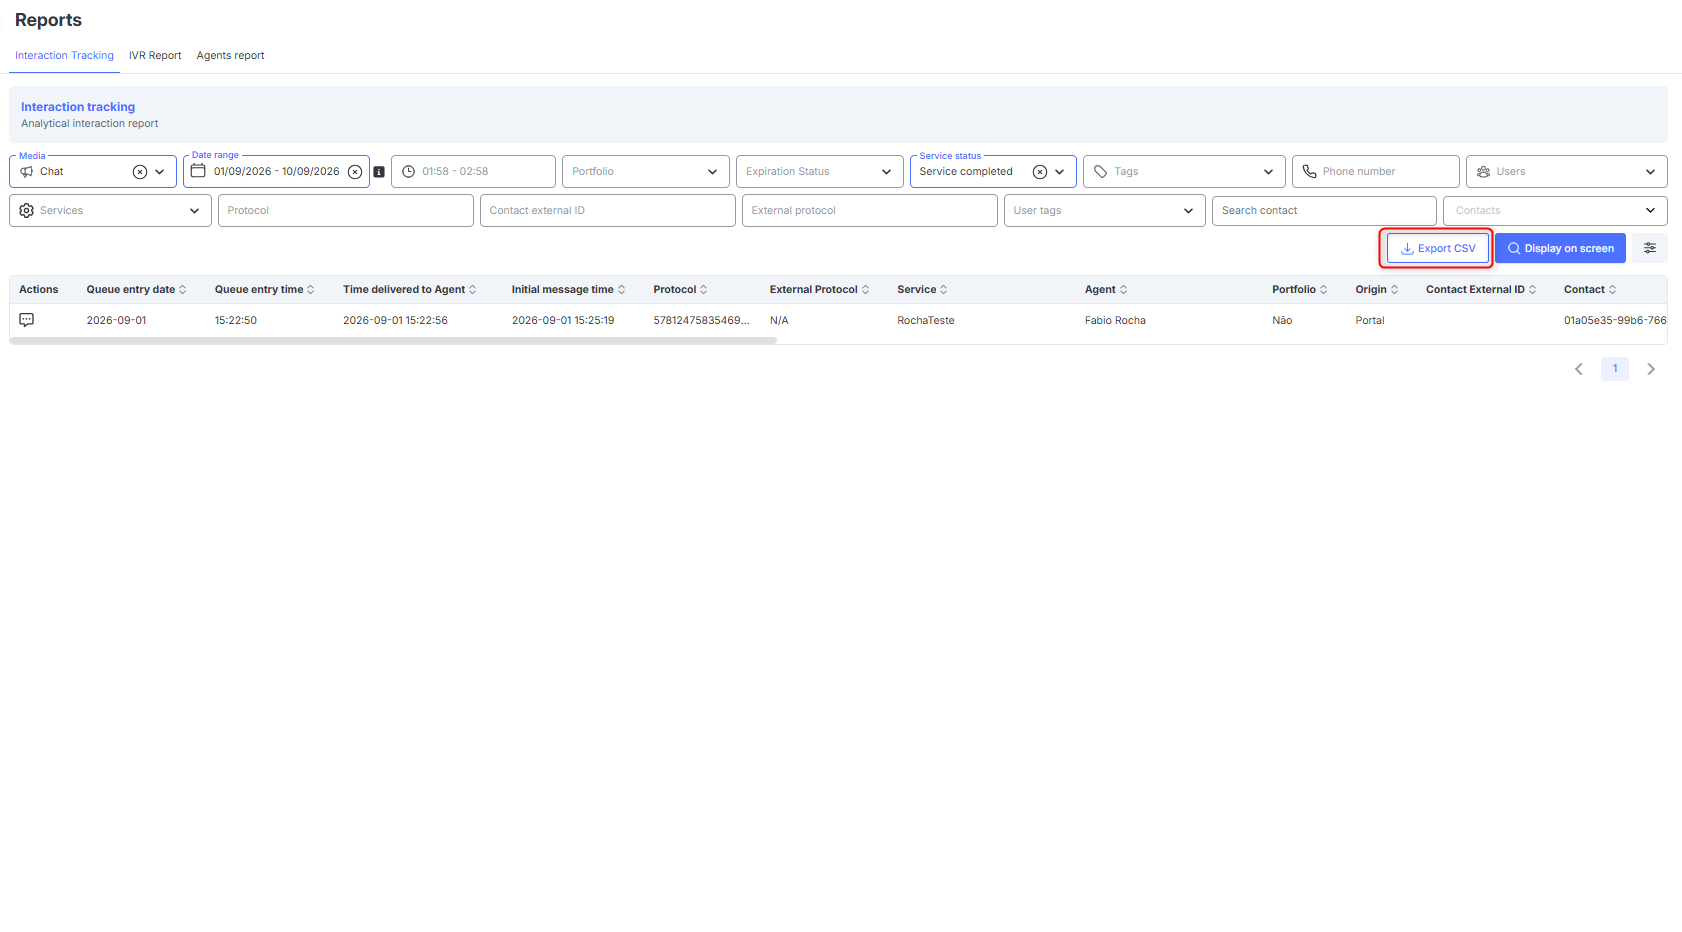Viewport: 1682px width, 932px height.
Task: Sort by Queue entry date
Action: pos(182,290)
